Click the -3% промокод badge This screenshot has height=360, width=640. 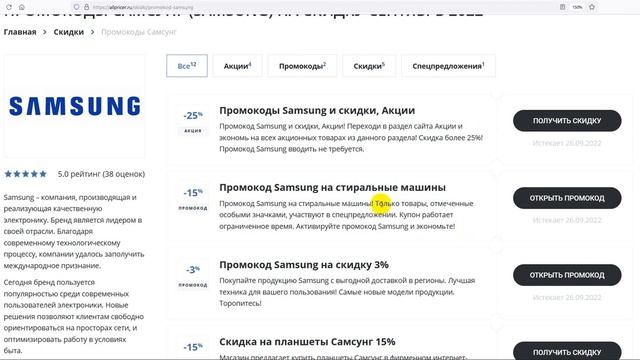tap(193, 276)
